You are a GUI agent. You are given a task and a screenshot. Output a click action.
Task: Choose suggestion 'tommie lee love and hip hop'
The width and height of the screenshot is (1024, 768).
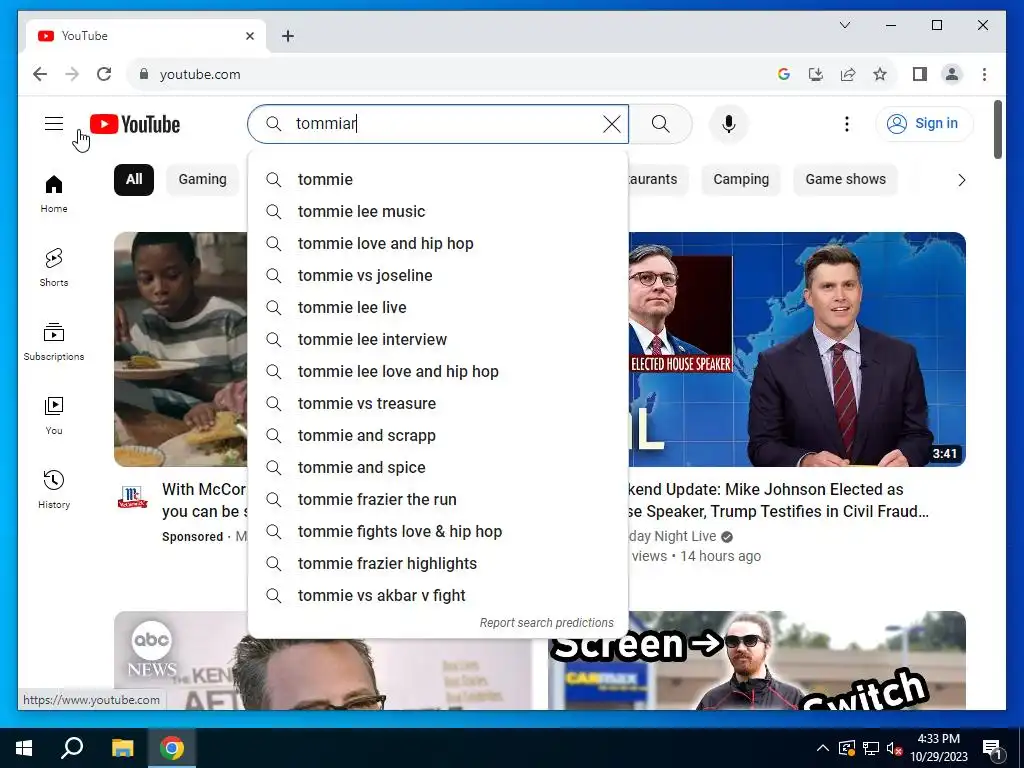[438, 372]
